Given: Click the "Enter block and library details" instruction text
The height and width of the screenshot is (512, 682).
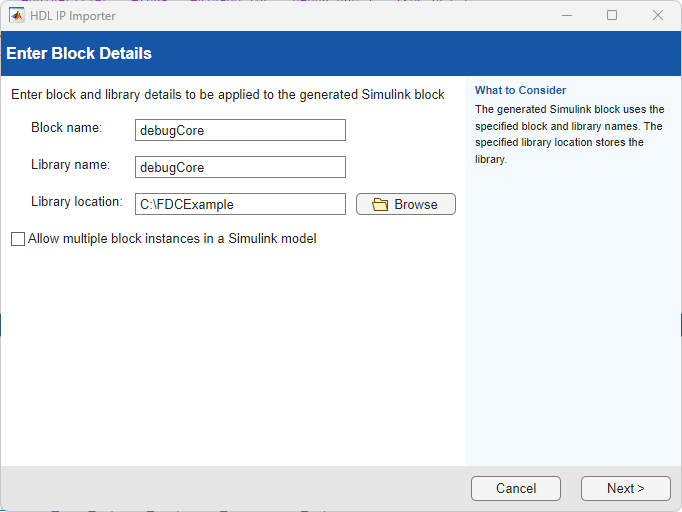Looking at the screenshot, I should pyautogui.click(x=227, y=95).
